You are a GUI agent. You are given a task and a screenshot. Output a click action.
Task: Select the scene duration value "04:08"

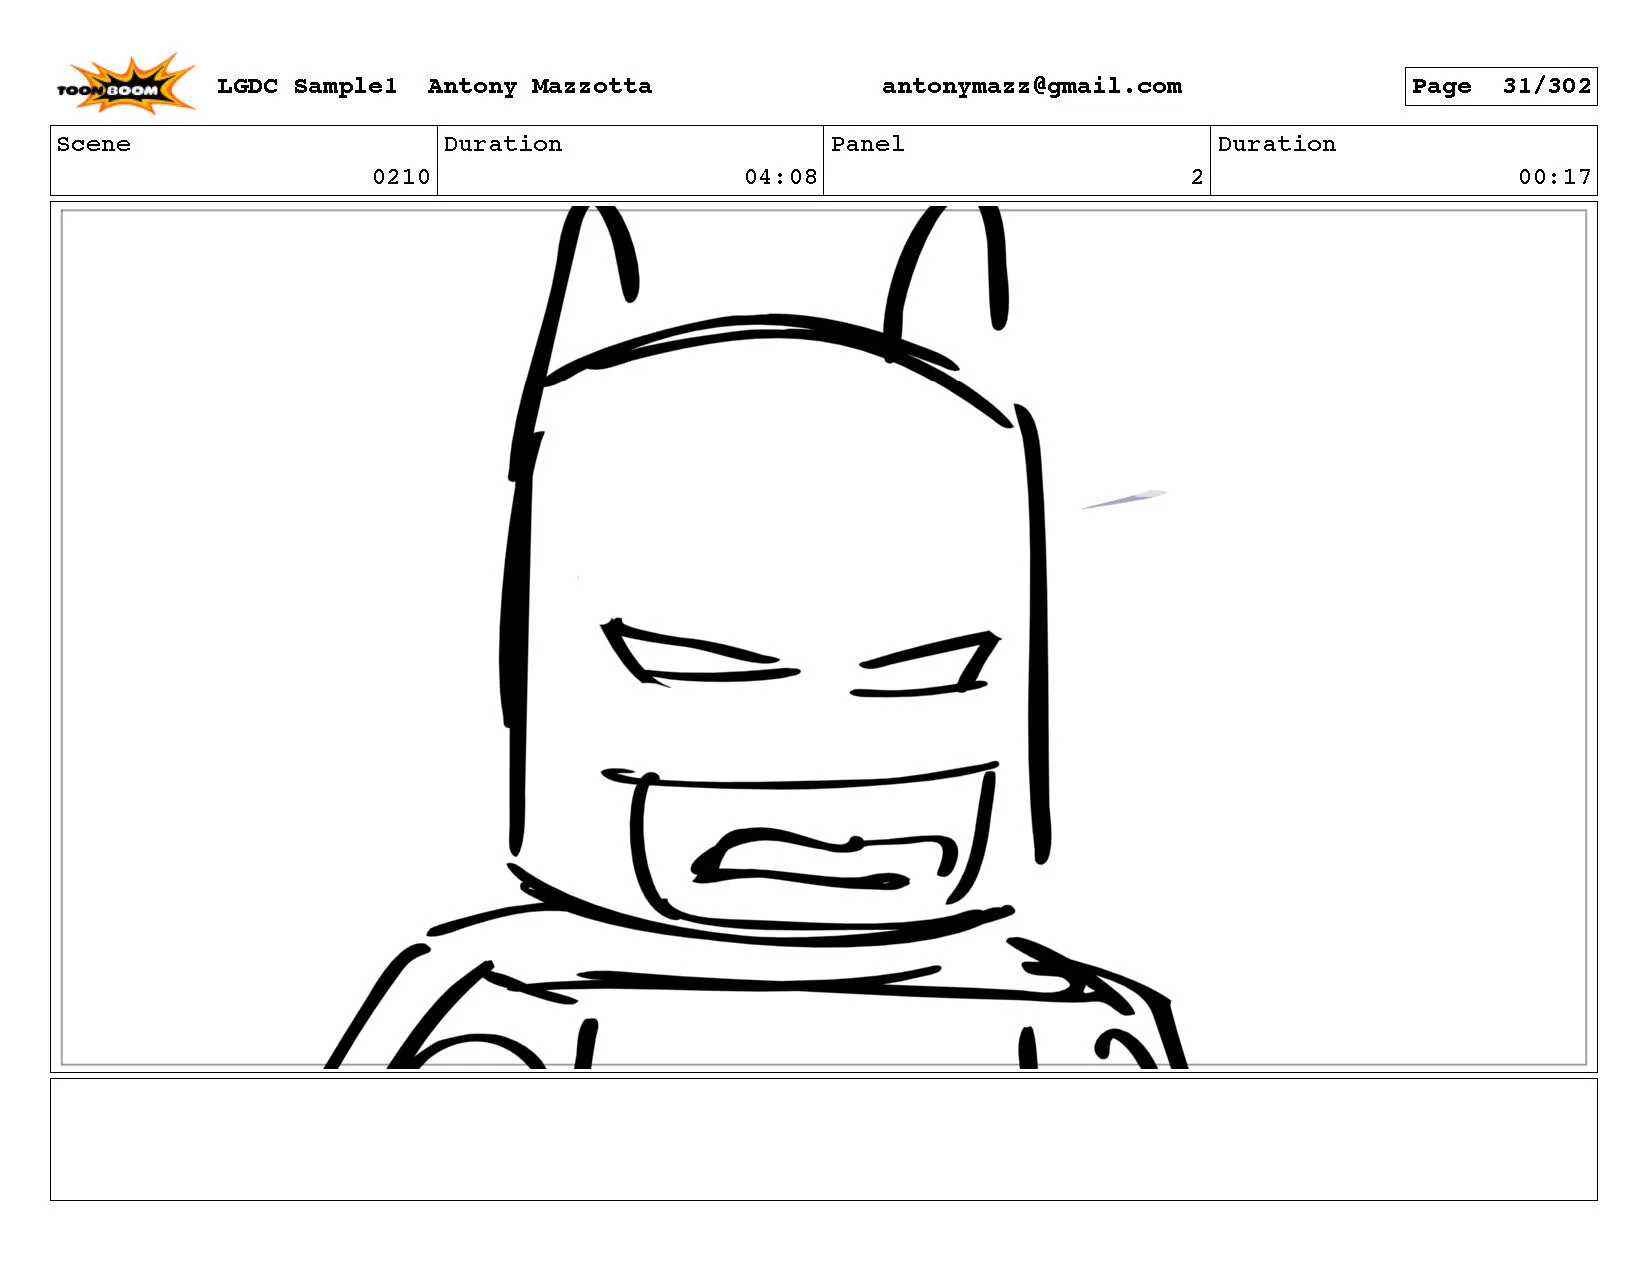tap(781, 177)
